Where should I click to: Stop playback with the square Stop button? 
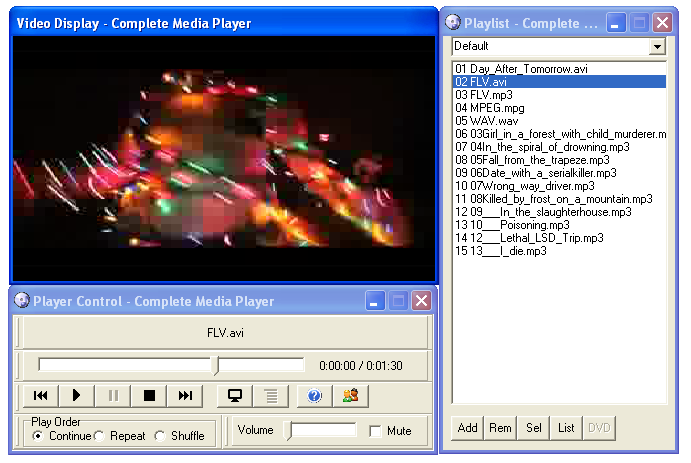click(149, 396)
